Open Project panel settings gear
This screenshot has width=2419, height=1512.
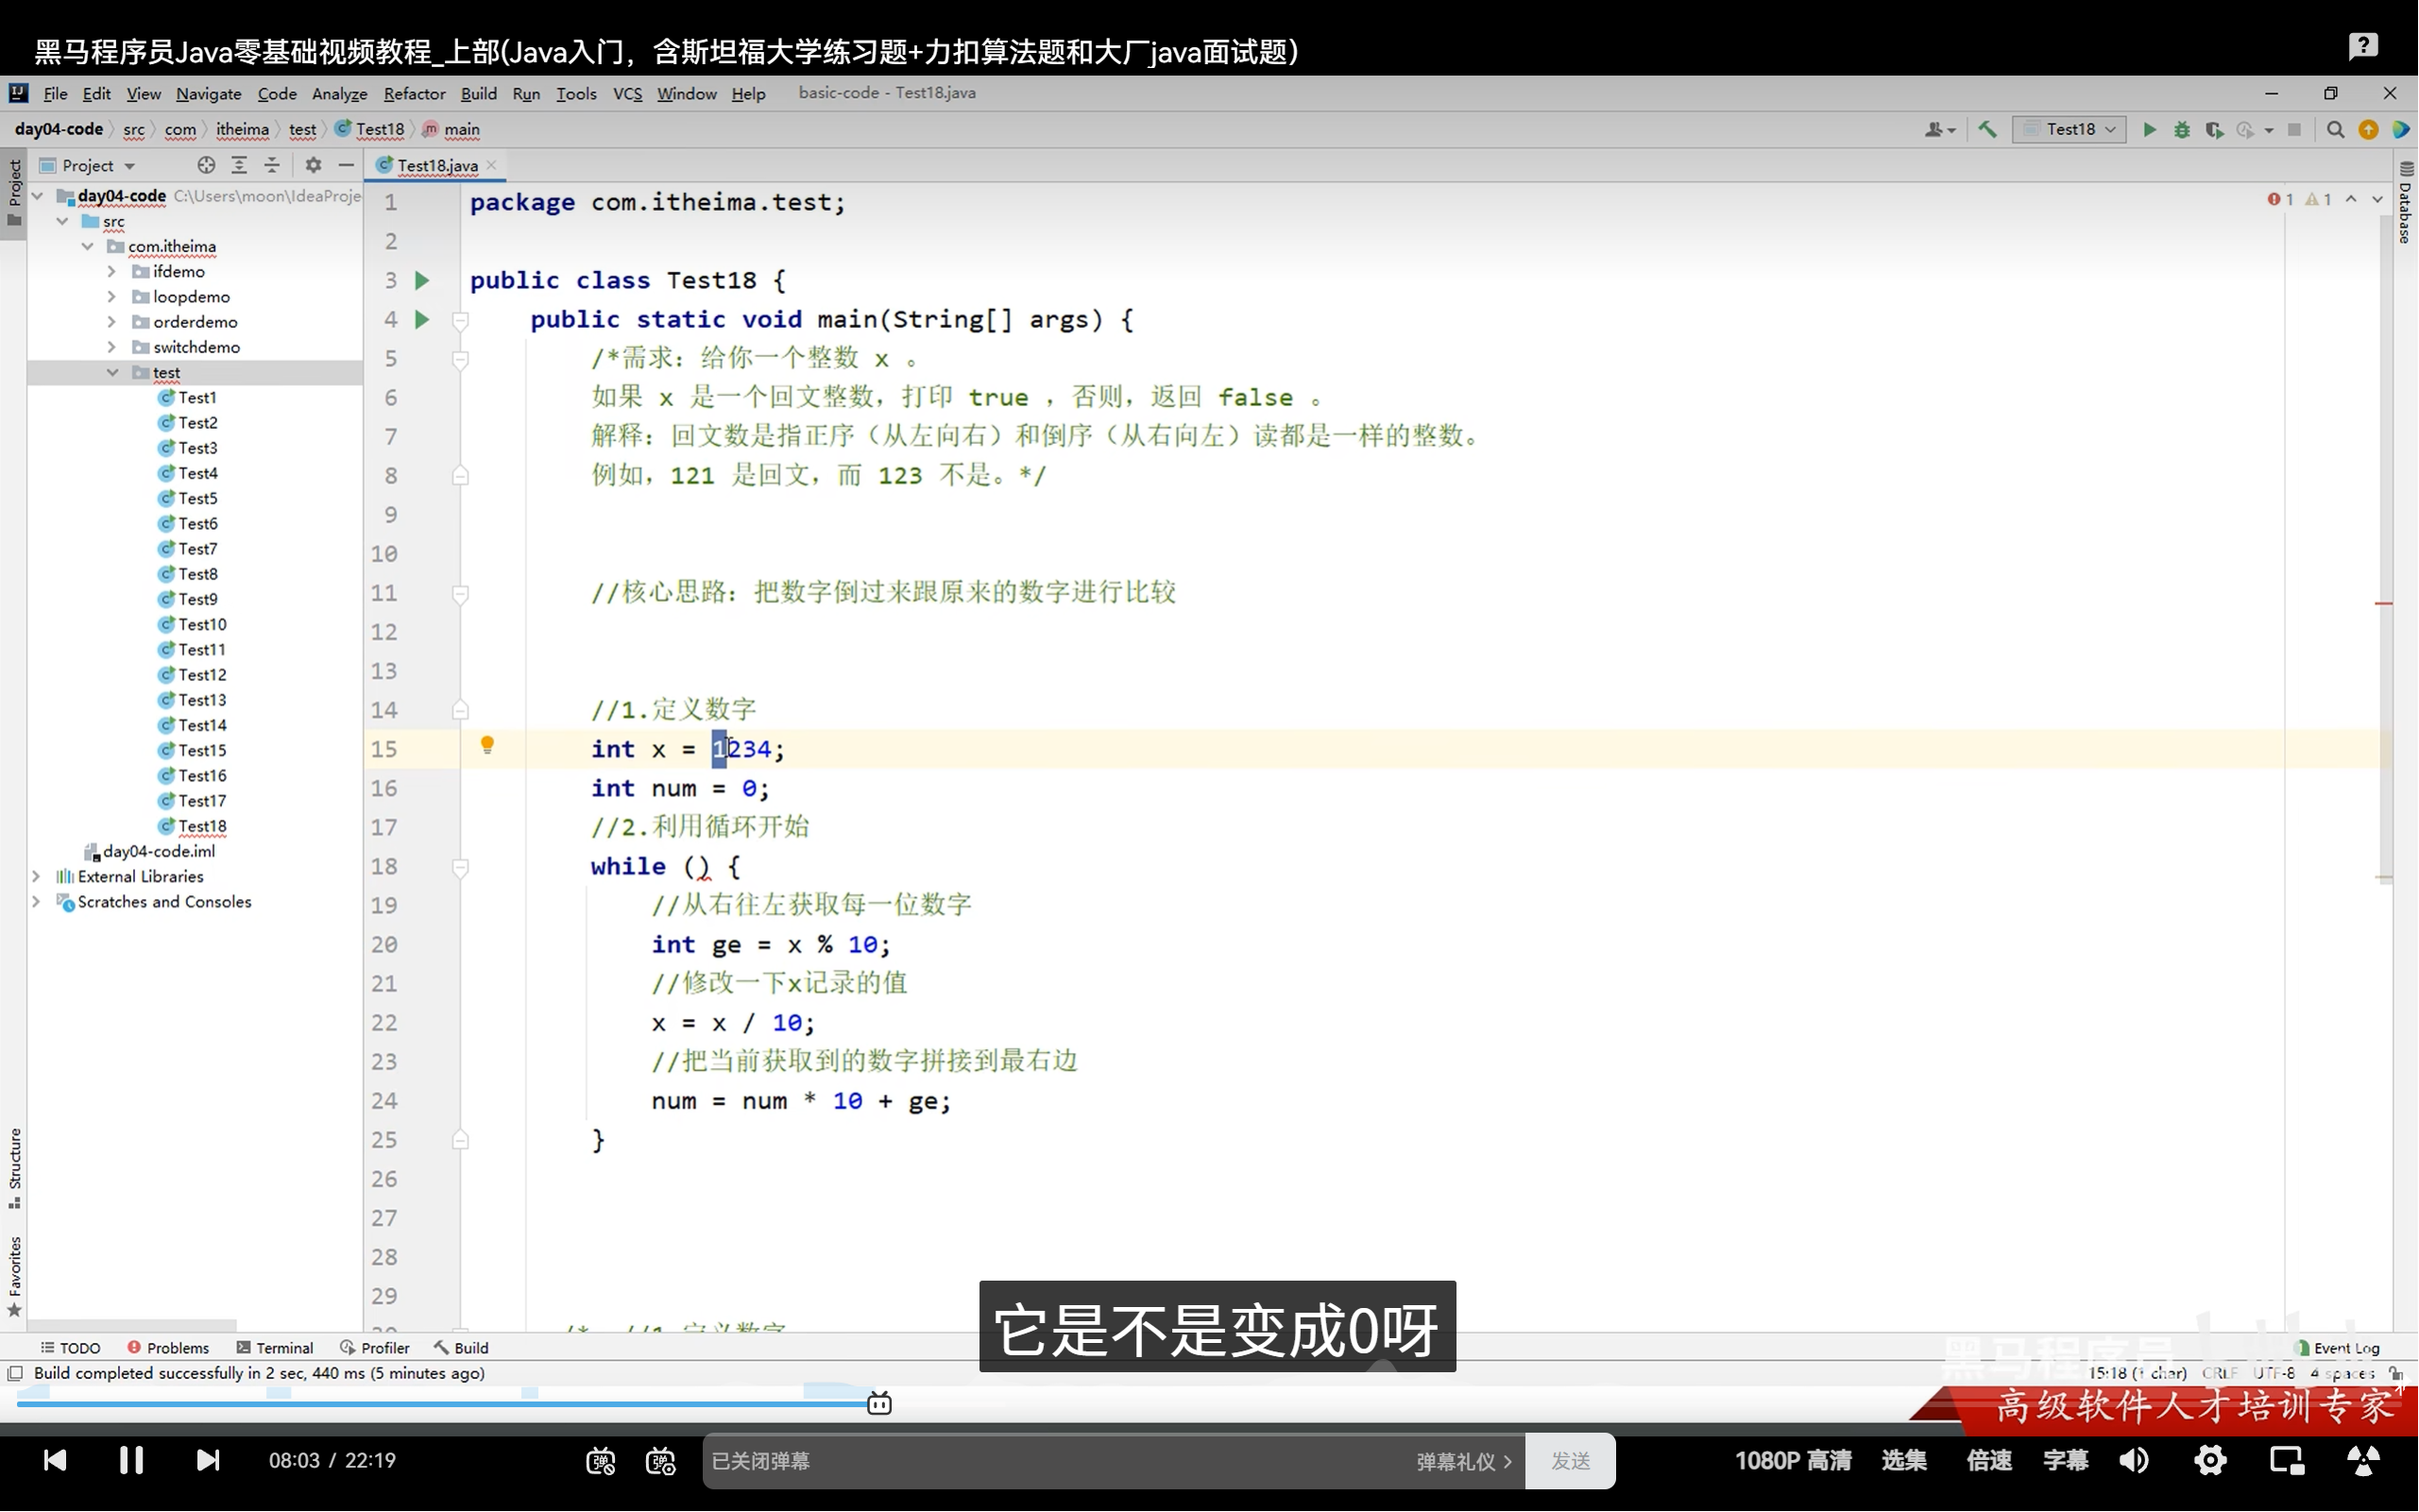click(x=313, y=165)
